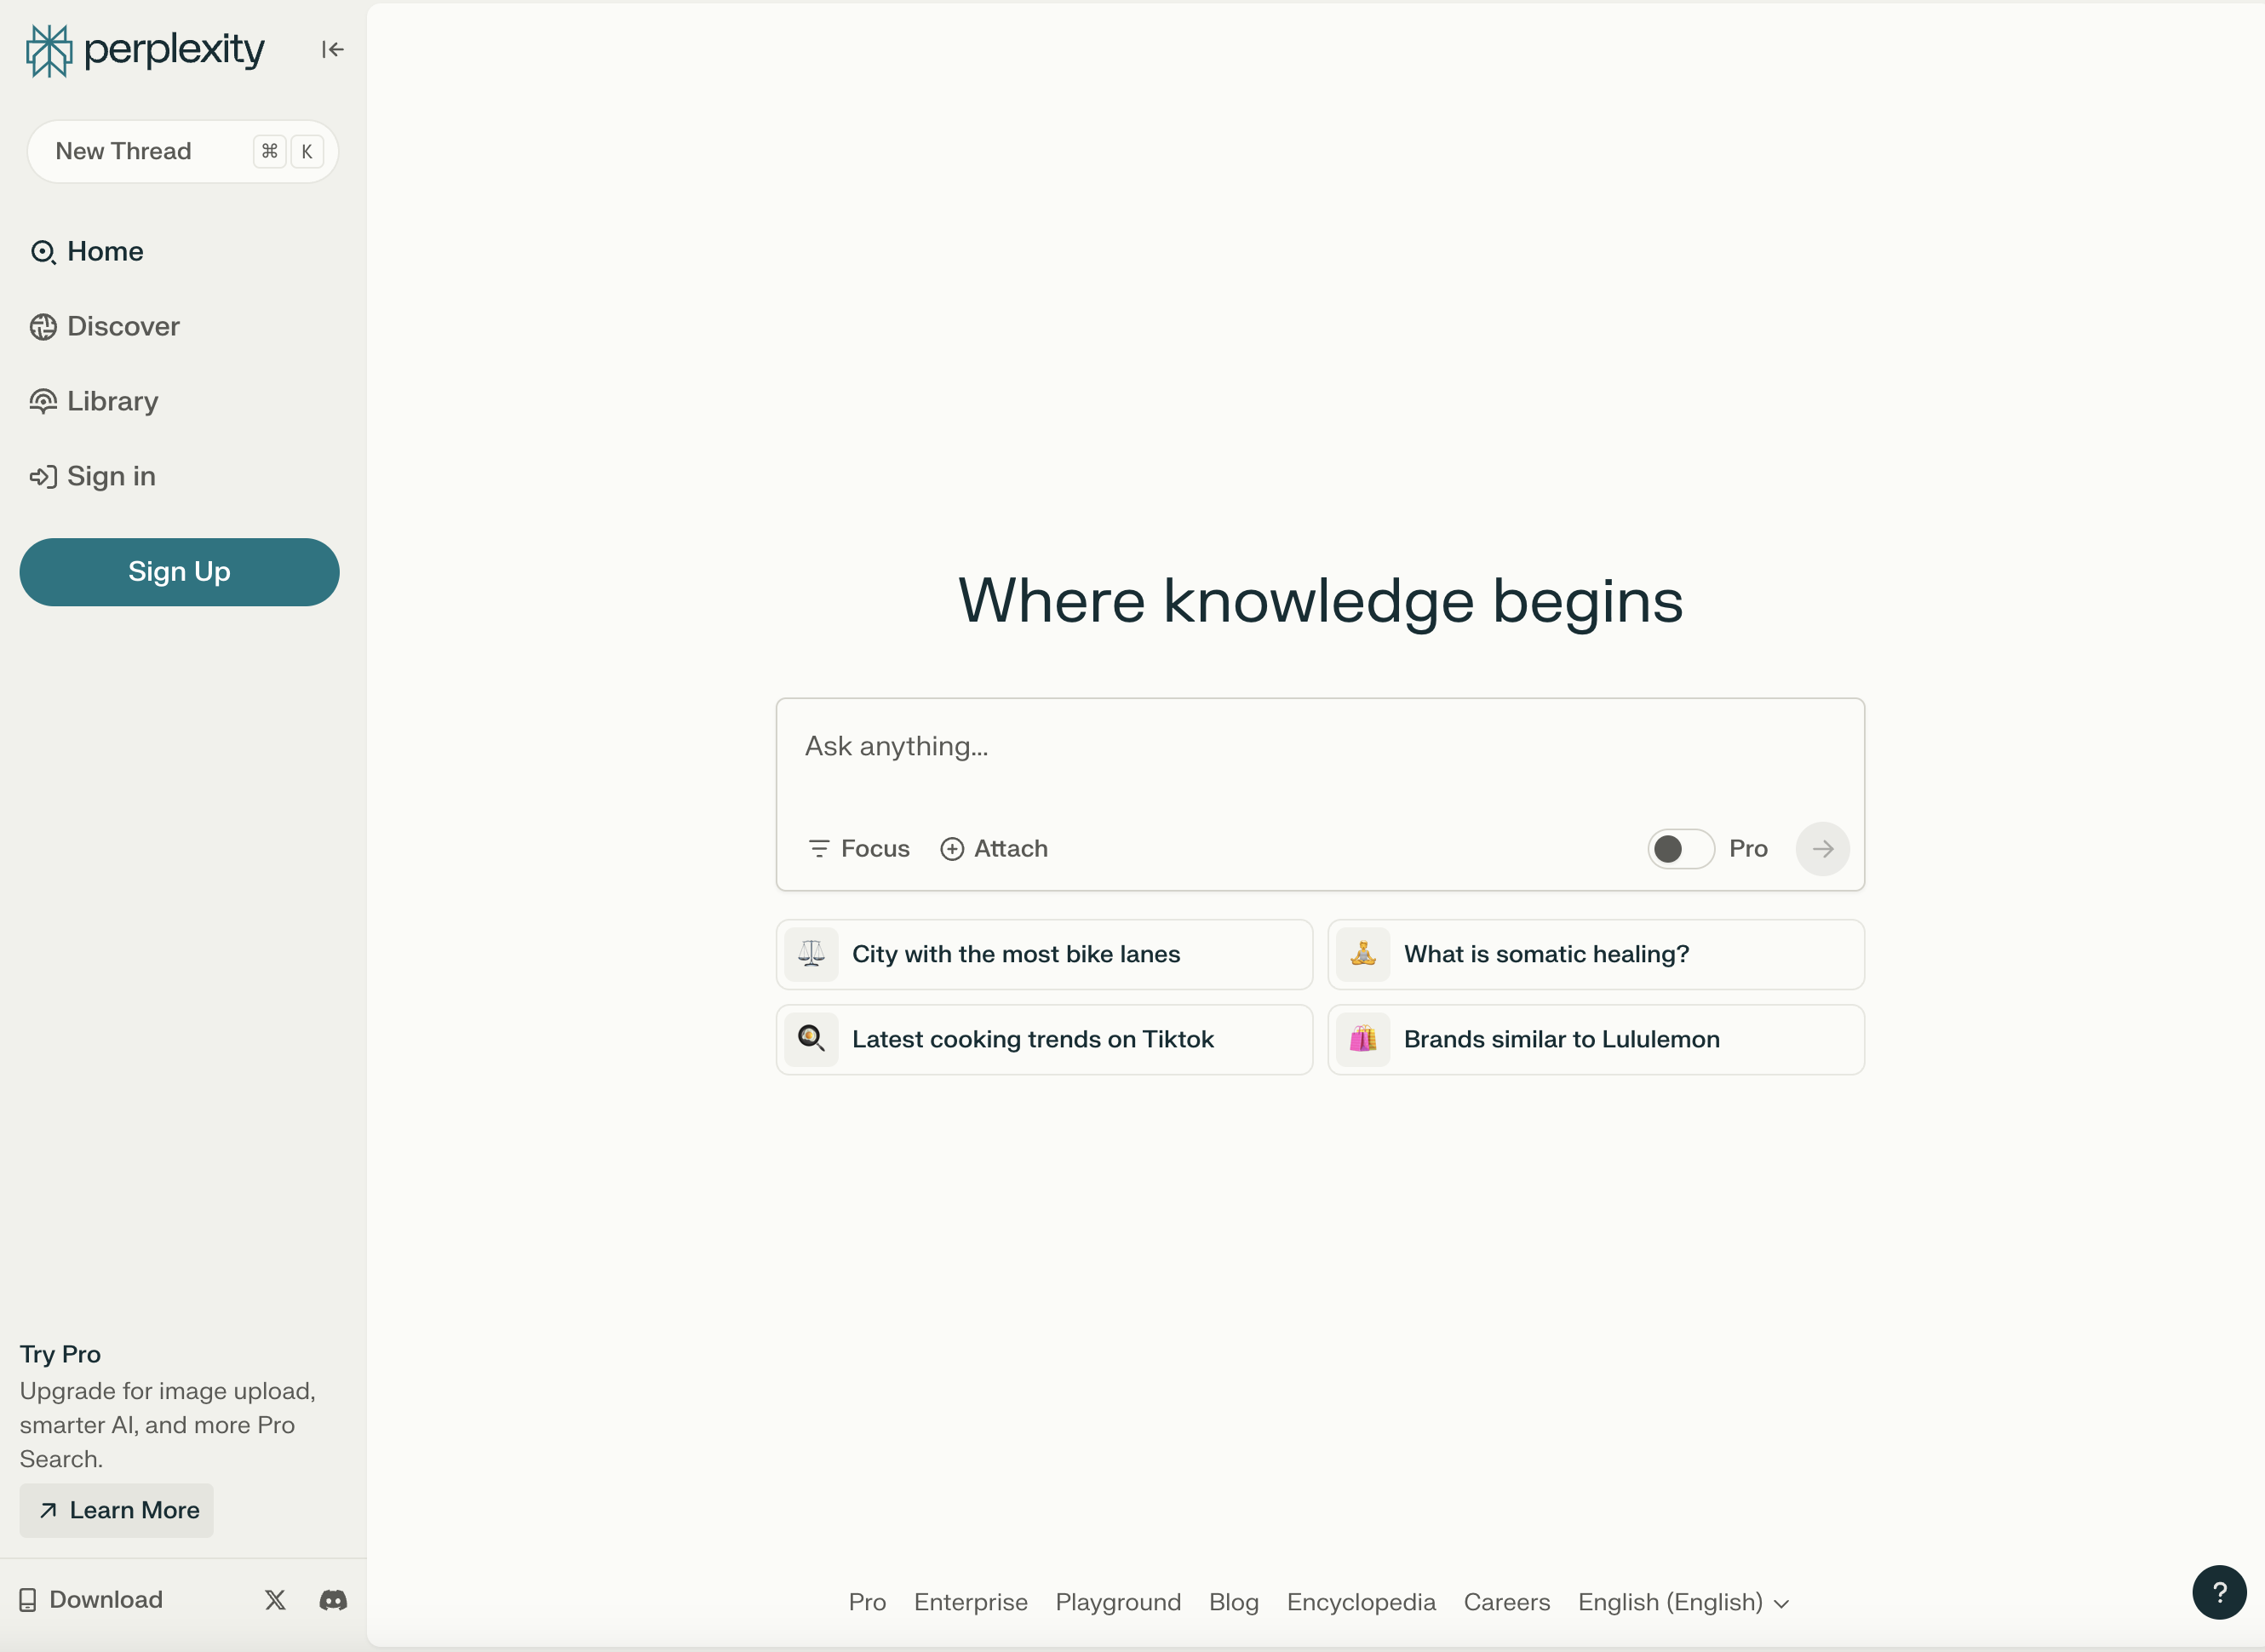2265x1652 pixels.
Task: Click Sign in in the sidebar
Action: coord(93,477)
